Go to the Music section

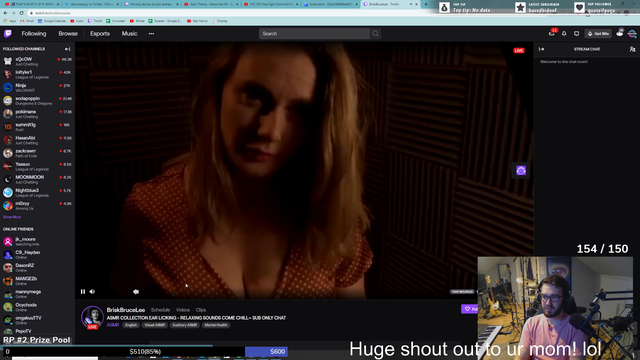coord(129,33)
